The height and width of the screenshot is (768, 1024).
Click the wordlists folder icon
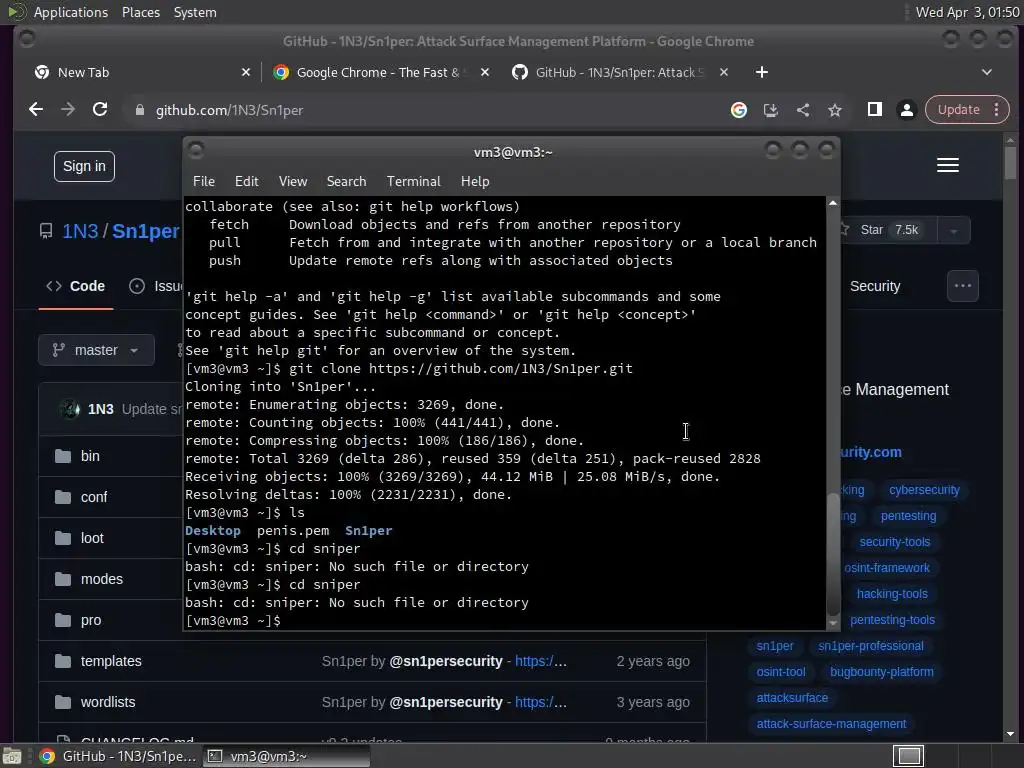[x=63, y=703]
